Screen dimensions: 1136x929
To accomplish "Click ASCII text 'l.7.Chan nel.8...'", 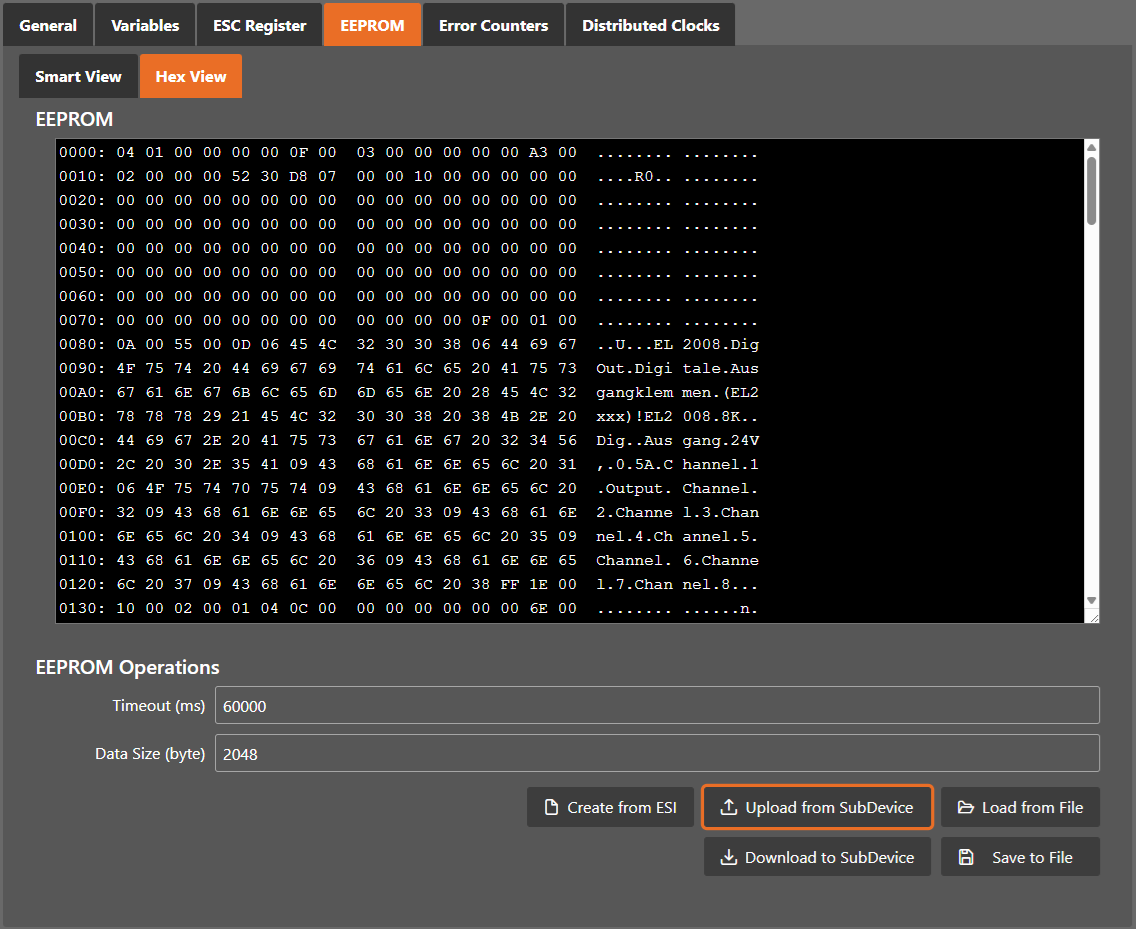I will click(x=677, y=584).
